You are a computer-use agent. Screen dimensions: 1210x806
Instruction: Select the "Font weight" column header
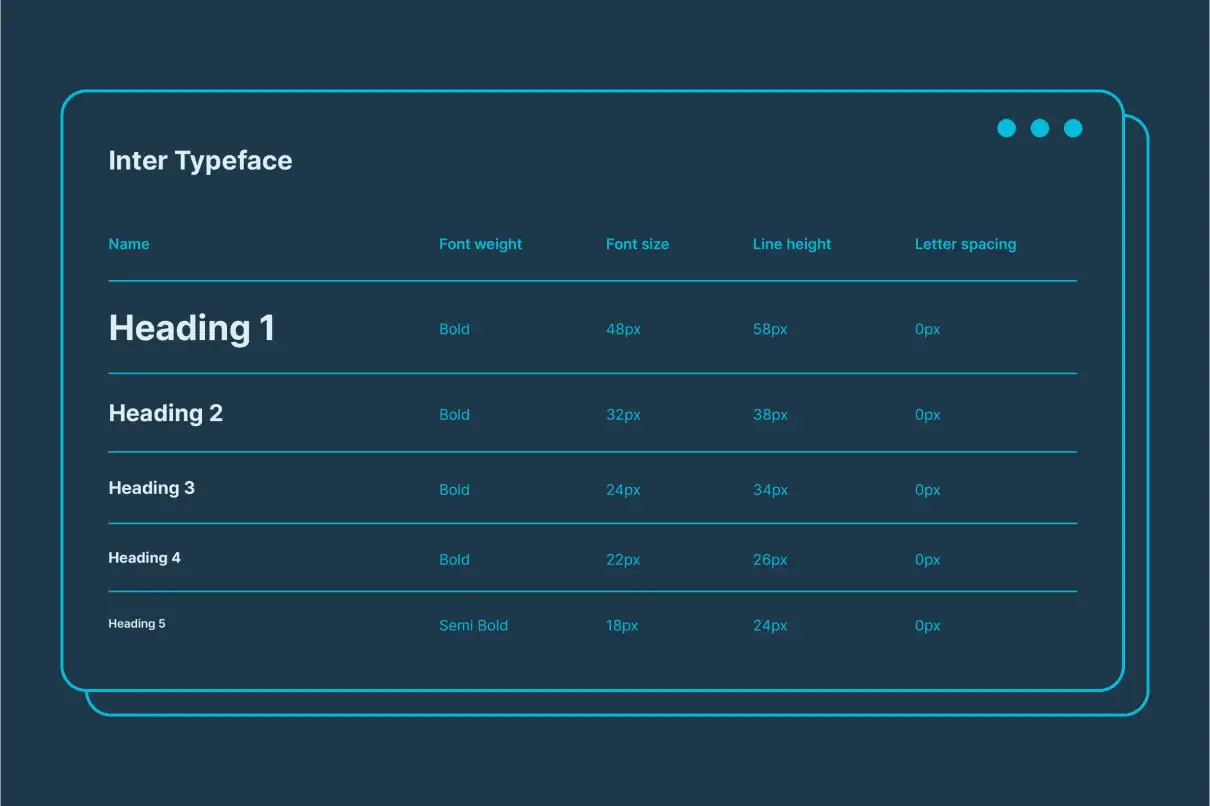480,244
